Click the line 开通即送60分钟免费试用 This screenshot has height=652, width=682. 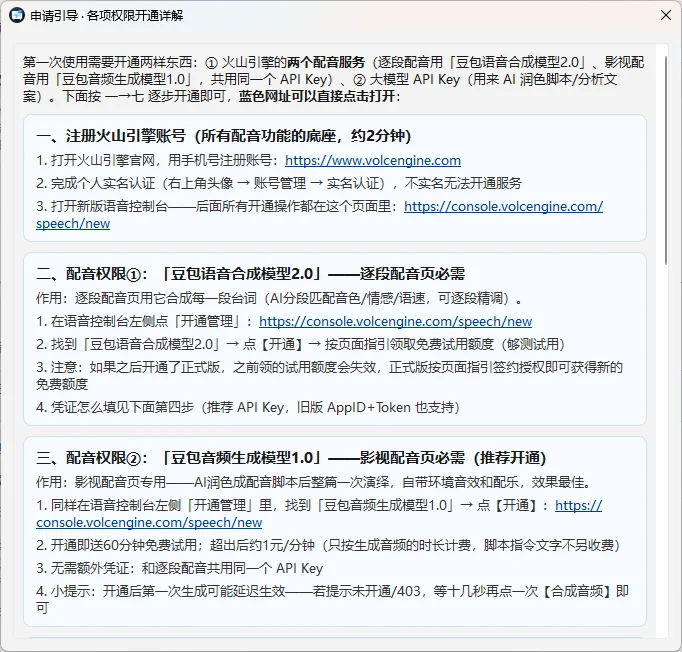pos(328,545)
